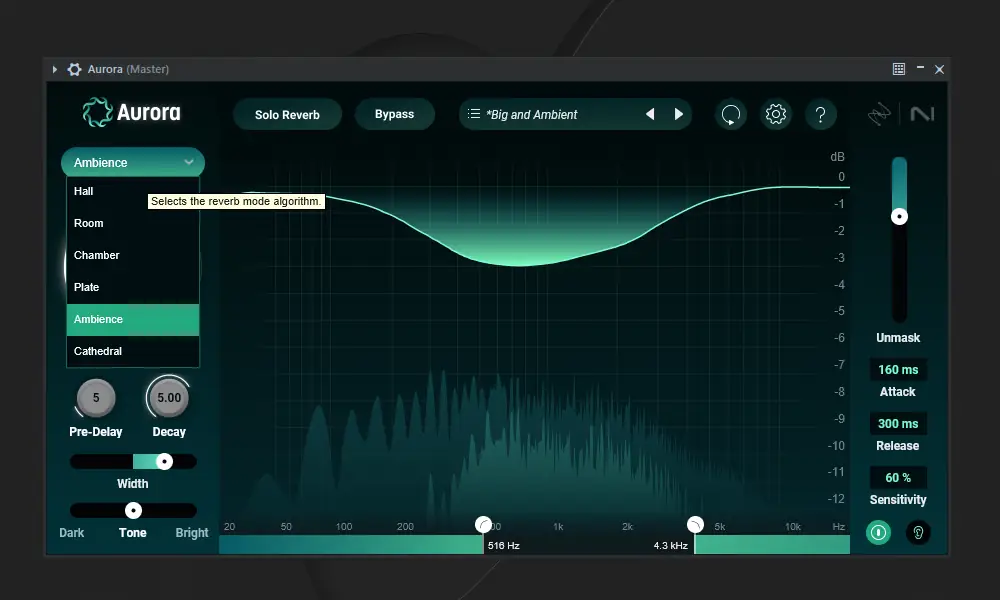Click the 160 ms Attack value

(898, 370)
